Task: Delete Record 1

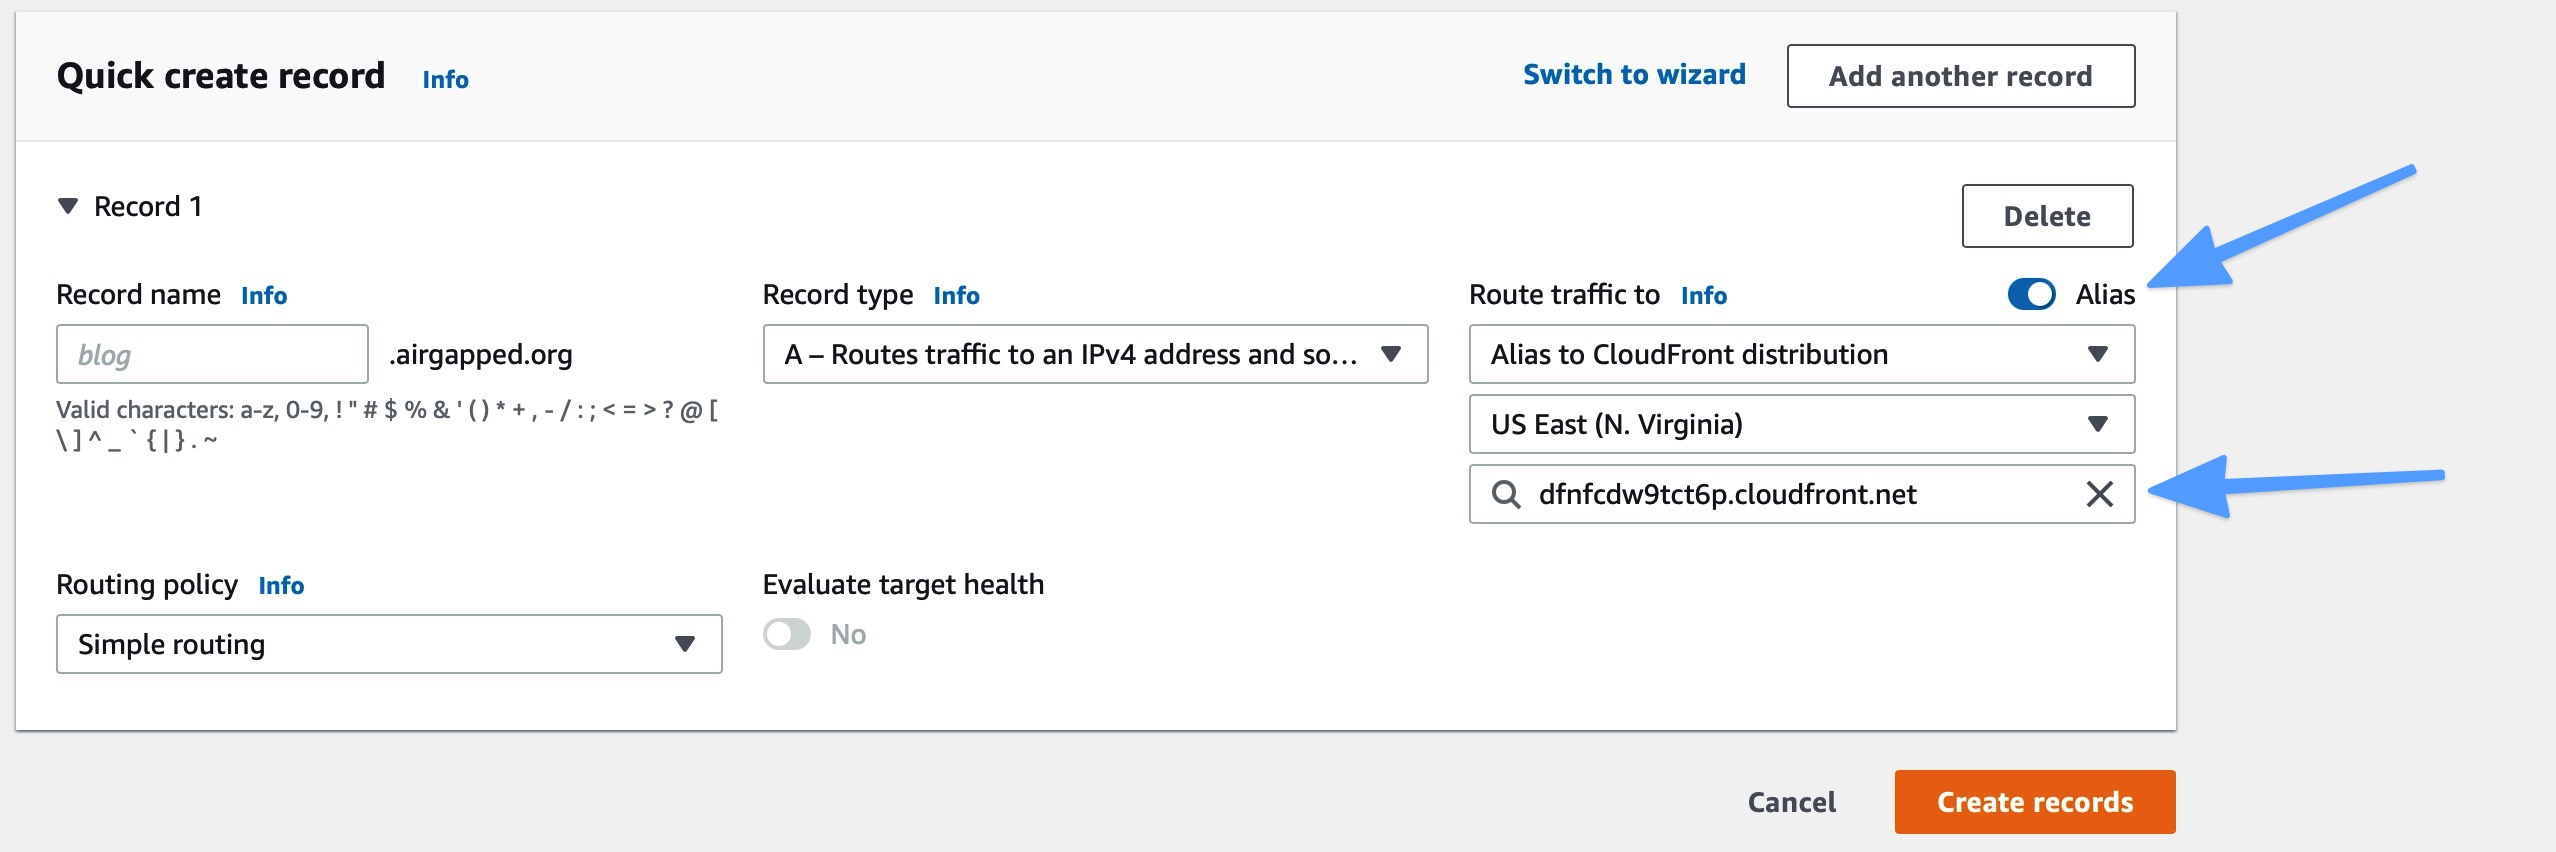Action: point(2047,216)
